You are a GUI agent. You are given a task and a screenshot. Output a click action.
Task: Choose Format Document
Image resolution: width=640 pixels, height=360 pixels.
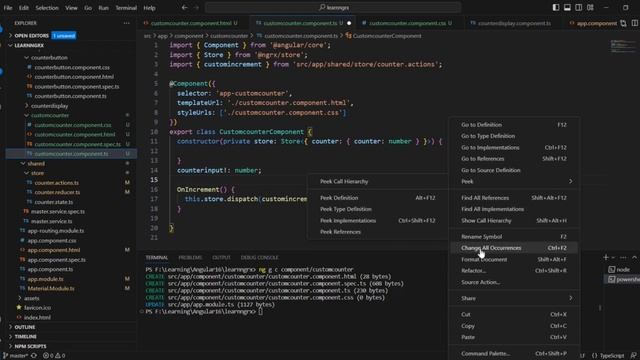[x=514, y=259]
